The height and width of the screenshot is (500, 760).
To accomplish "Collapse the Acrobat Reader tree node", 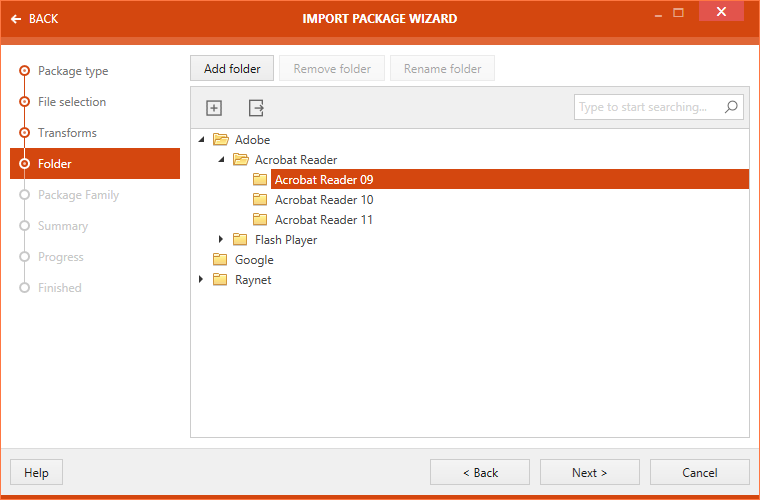I will point(222,159).
